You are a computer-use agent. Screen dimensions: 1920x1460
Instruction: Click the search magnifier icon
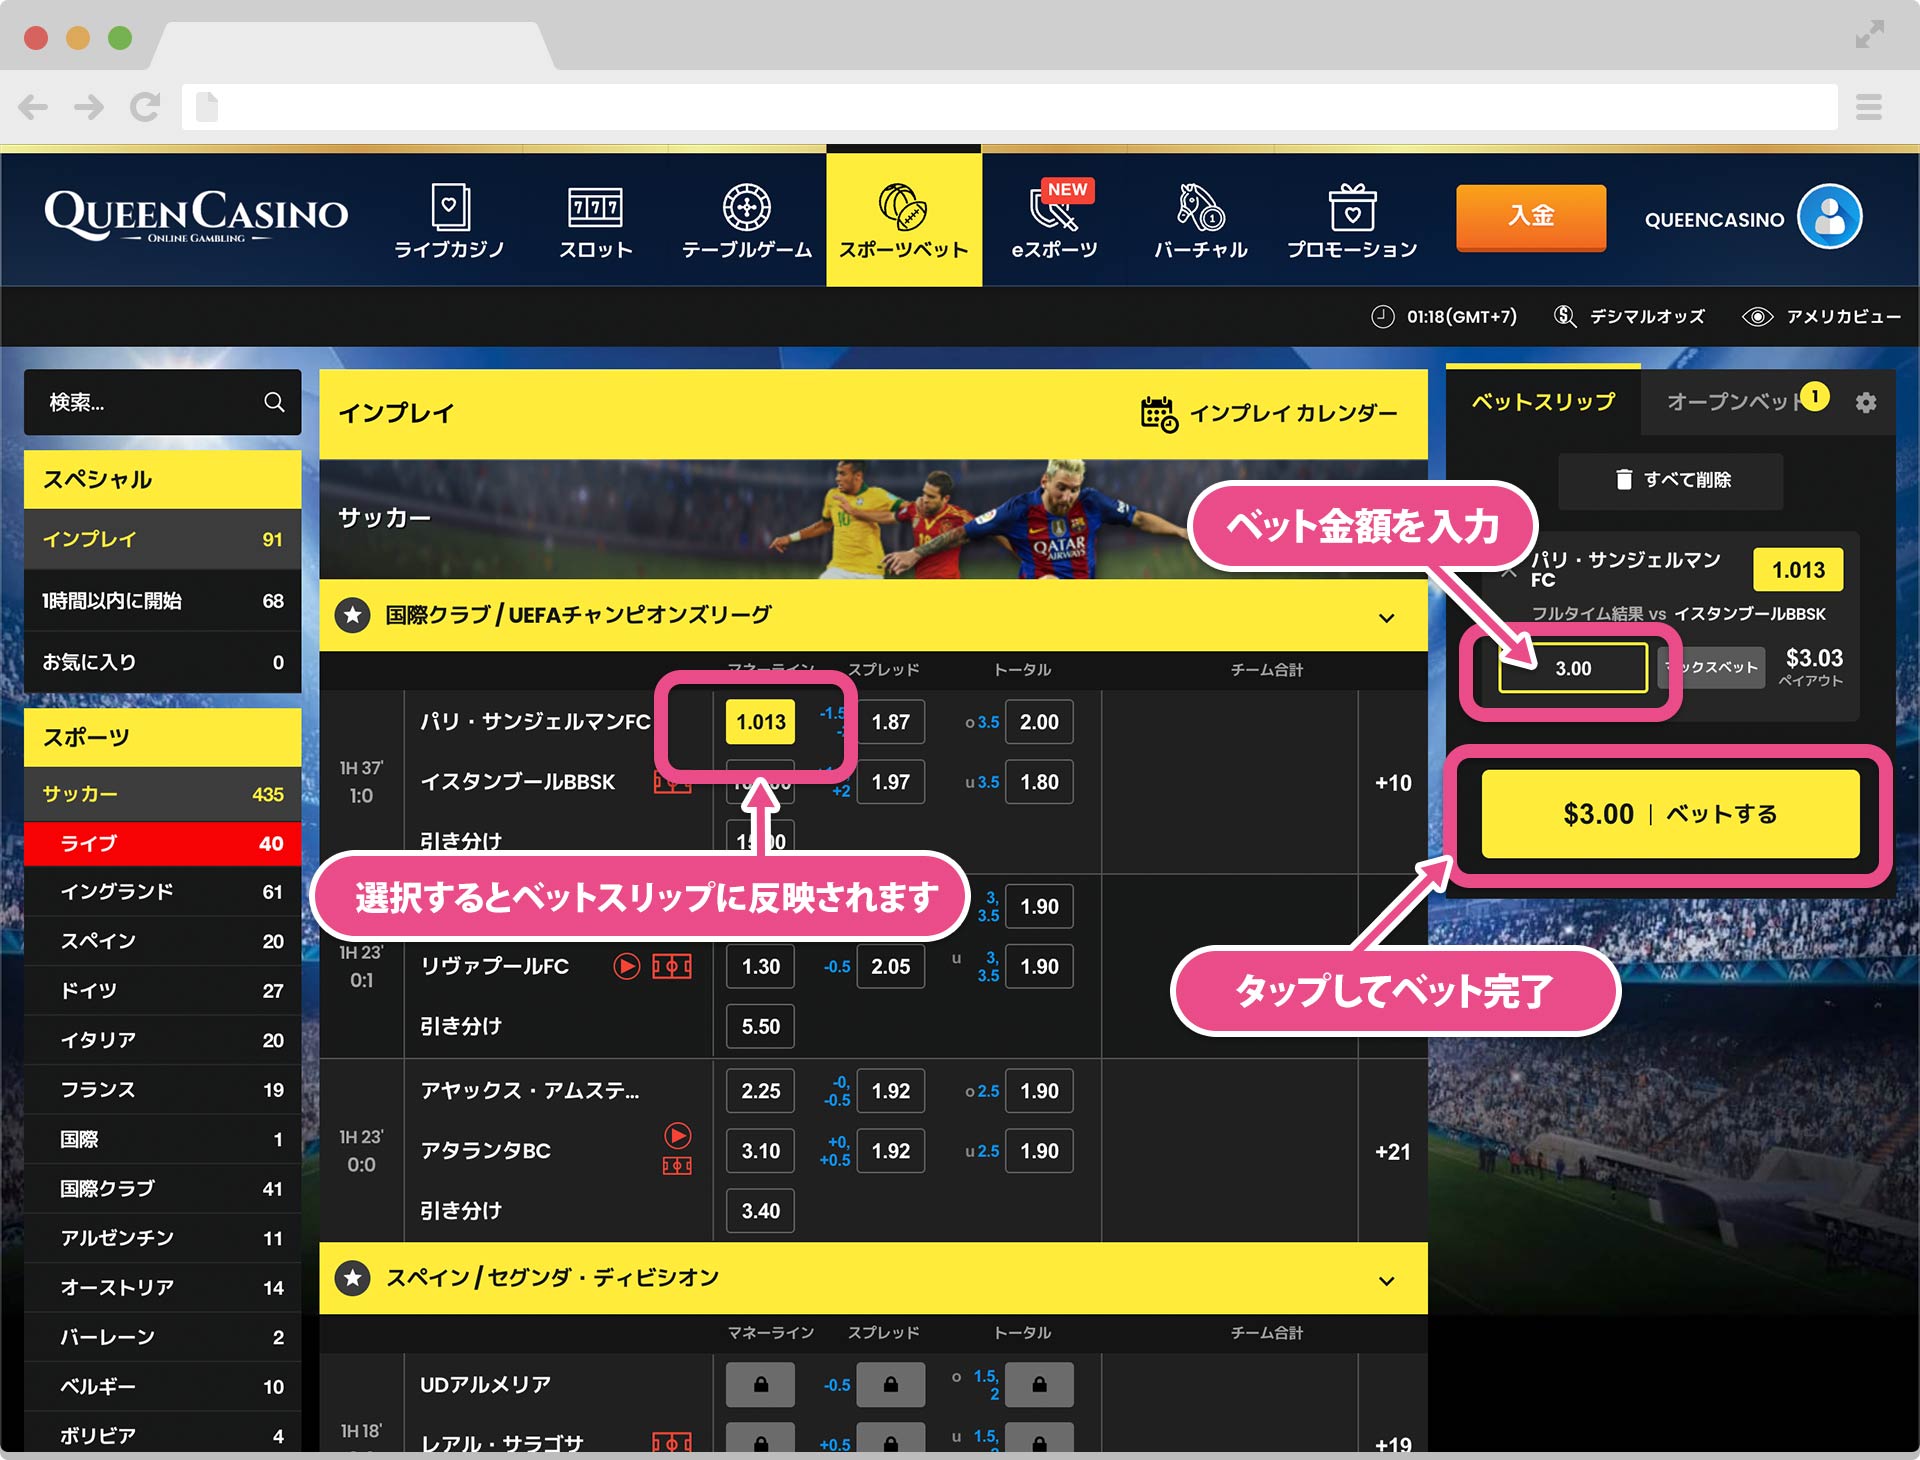pyautogui.click(x=274, y=402)
